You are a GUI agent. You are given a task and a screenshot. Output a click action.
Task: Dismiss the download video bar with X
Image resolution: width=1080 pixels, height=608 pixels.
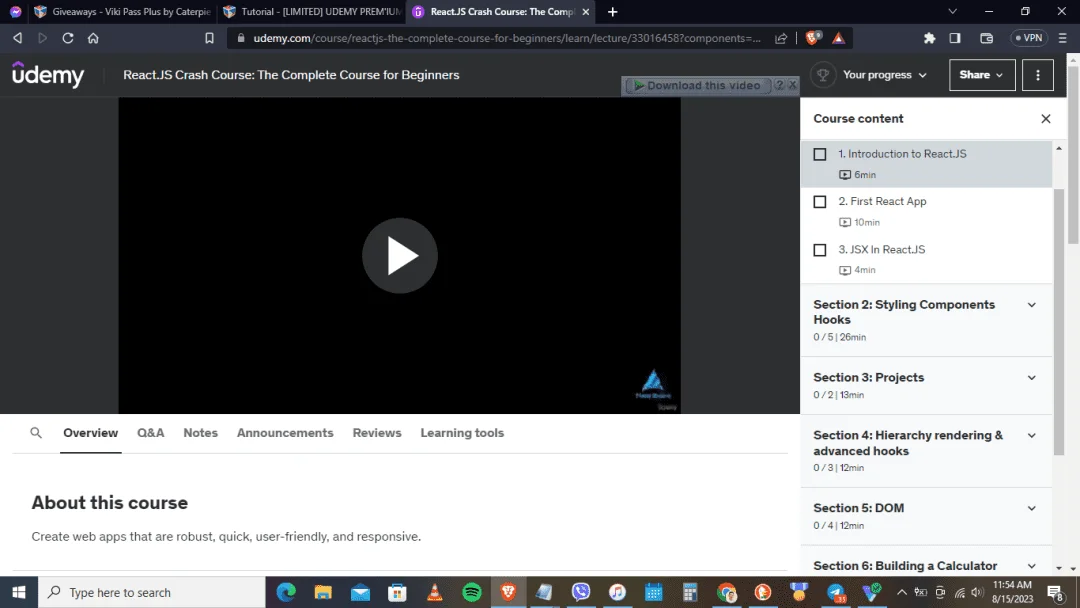coord(793,85)
